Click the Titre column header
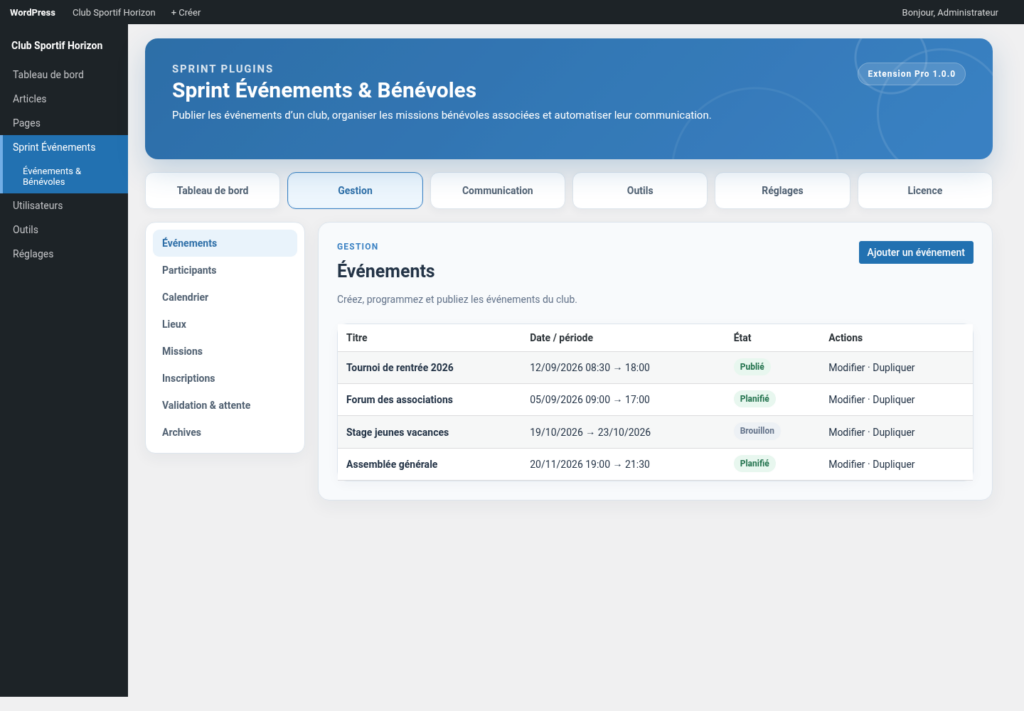 [357, 338]
